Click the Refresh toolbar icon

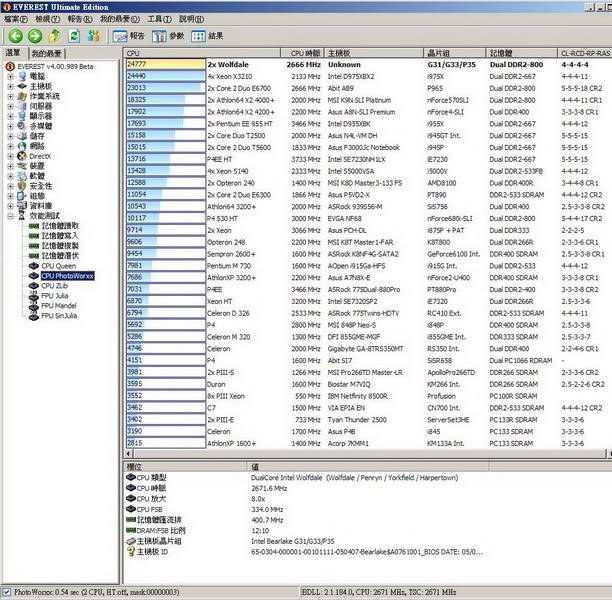(74, 36)
